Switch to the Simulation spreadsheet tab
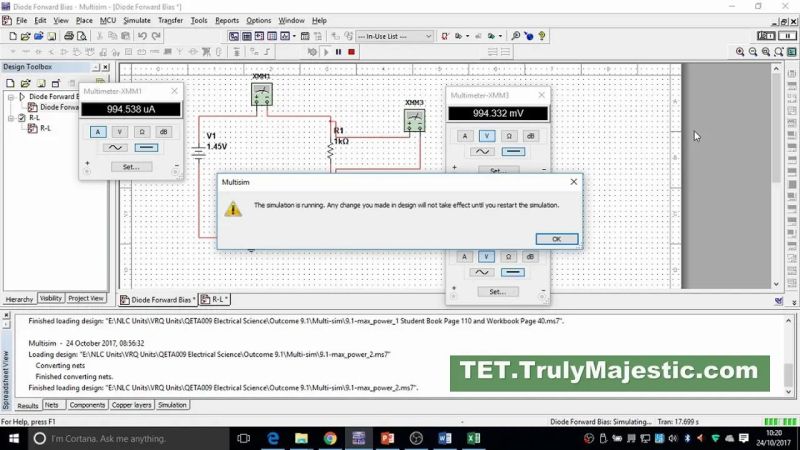This screenshot has height=450, width=800. pyautogui.click(x=172, y=405)
